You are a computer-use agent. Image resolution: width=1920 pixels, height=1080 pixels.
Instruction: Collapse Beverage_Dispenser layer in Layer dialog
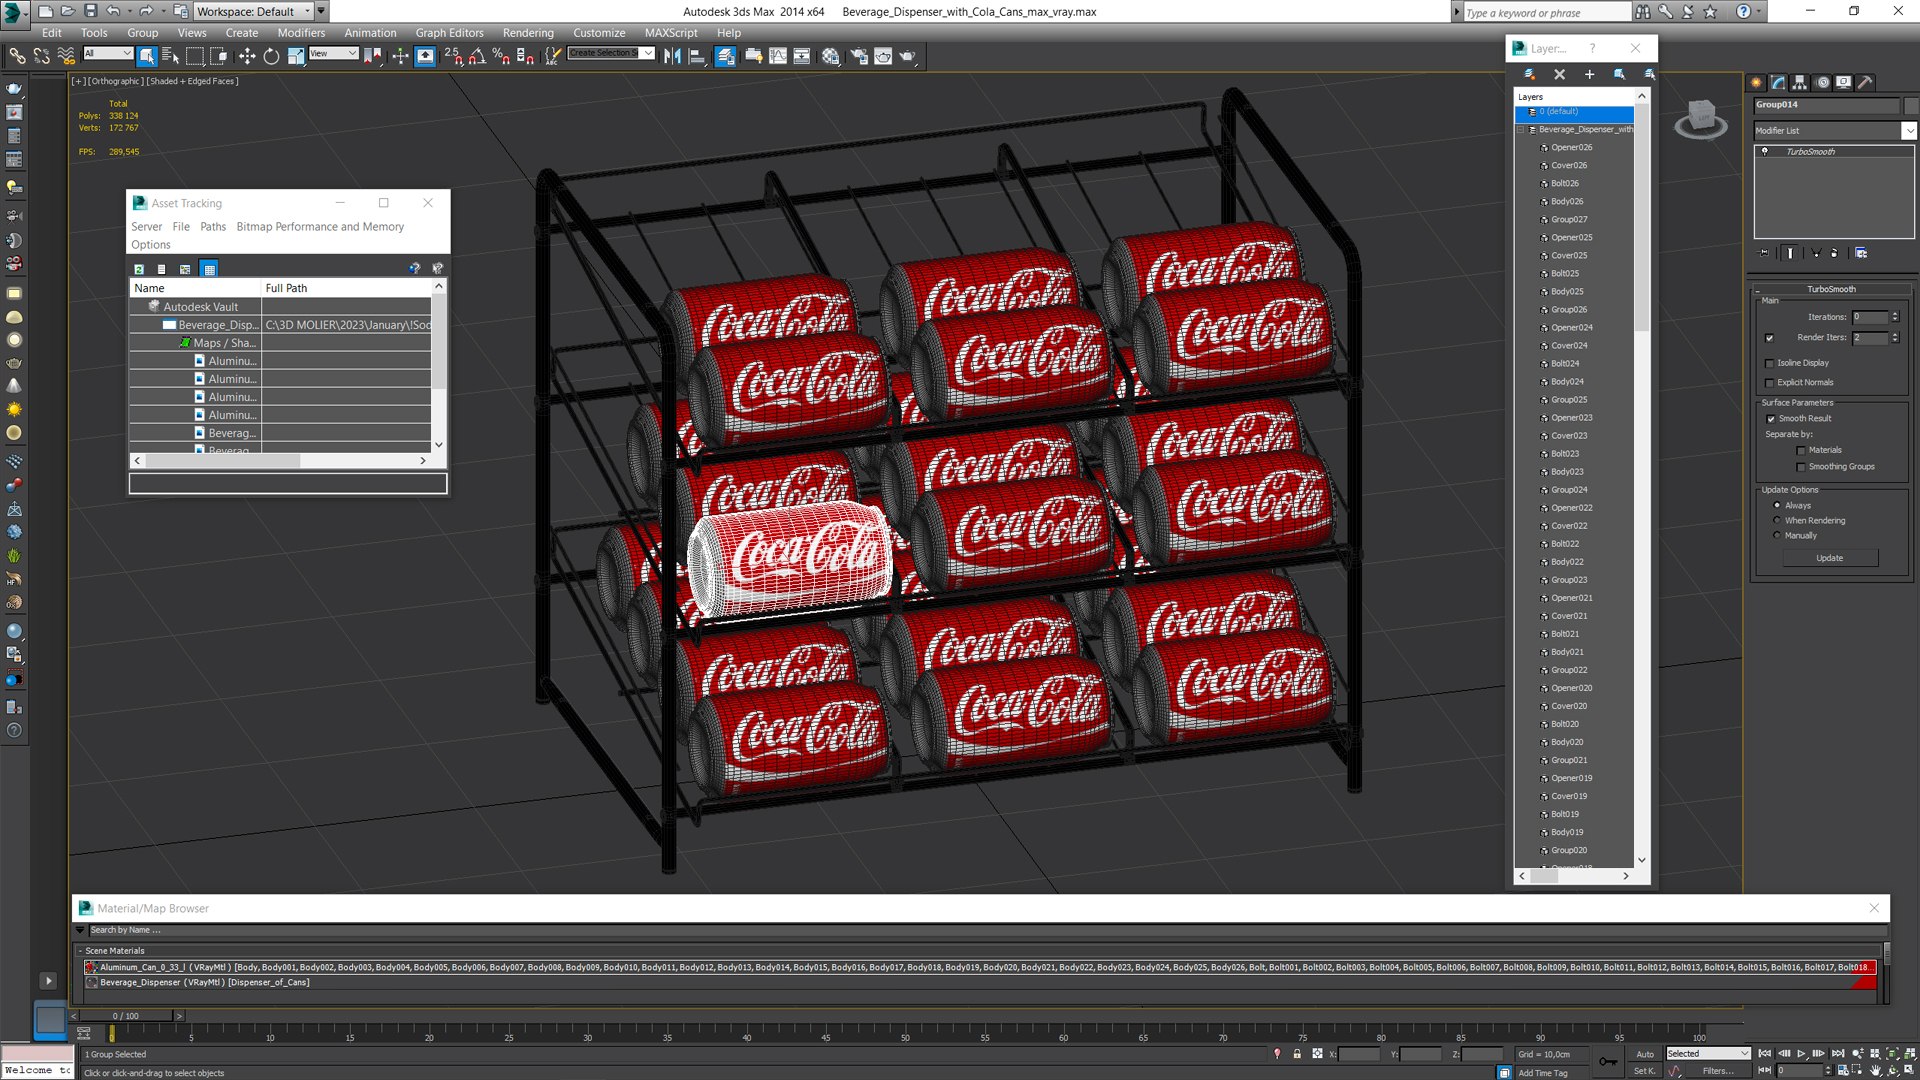tap(1521, 130)
